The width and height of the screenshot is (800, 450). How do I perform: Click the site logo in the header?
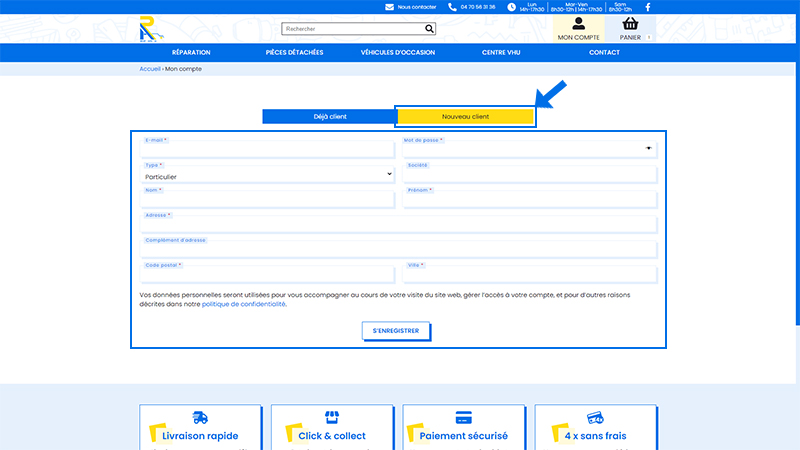point(152,29)
